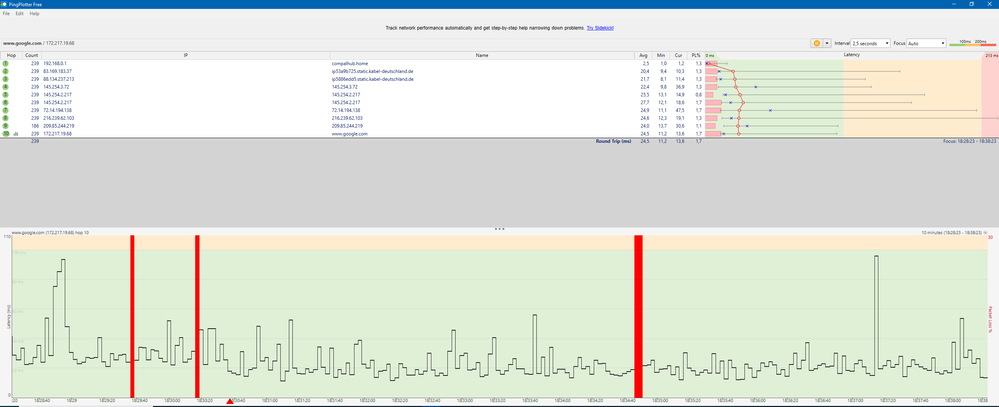The height and width of the screenshot is (407, 999).
Task: Click the graph title www.google.com hop 10
Action: 50,233
